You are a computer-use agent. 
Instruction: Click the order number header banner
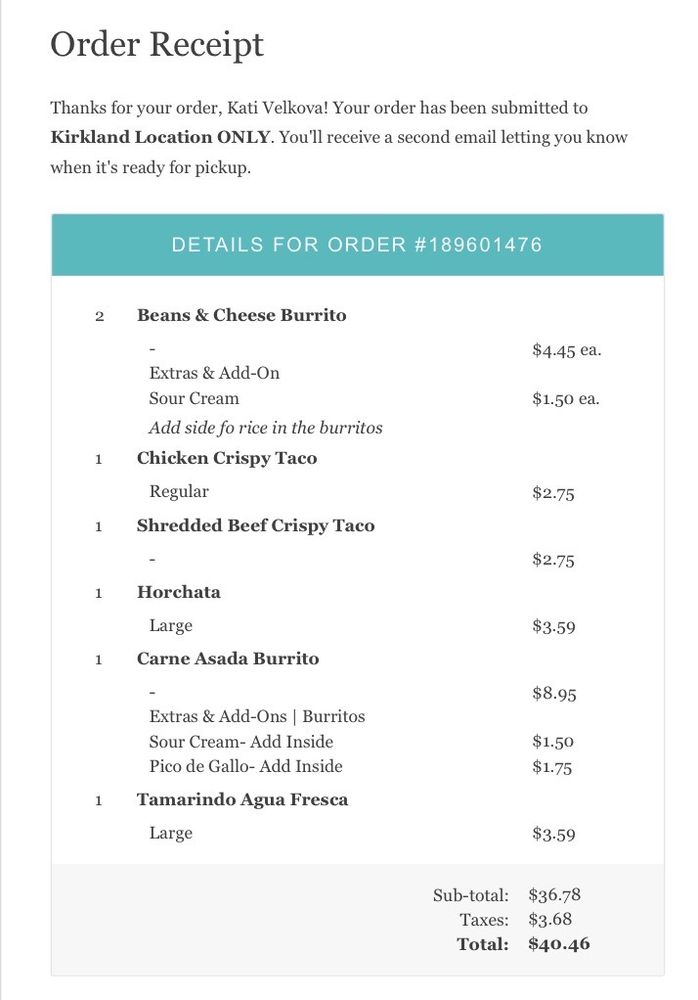click(x=357, y=245)
